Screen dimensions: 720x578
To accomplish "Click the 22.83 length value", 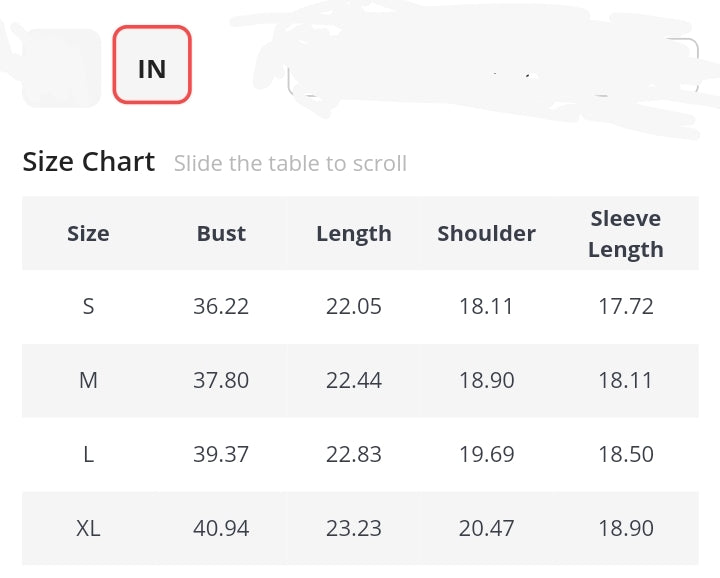I will pos(354,454).
